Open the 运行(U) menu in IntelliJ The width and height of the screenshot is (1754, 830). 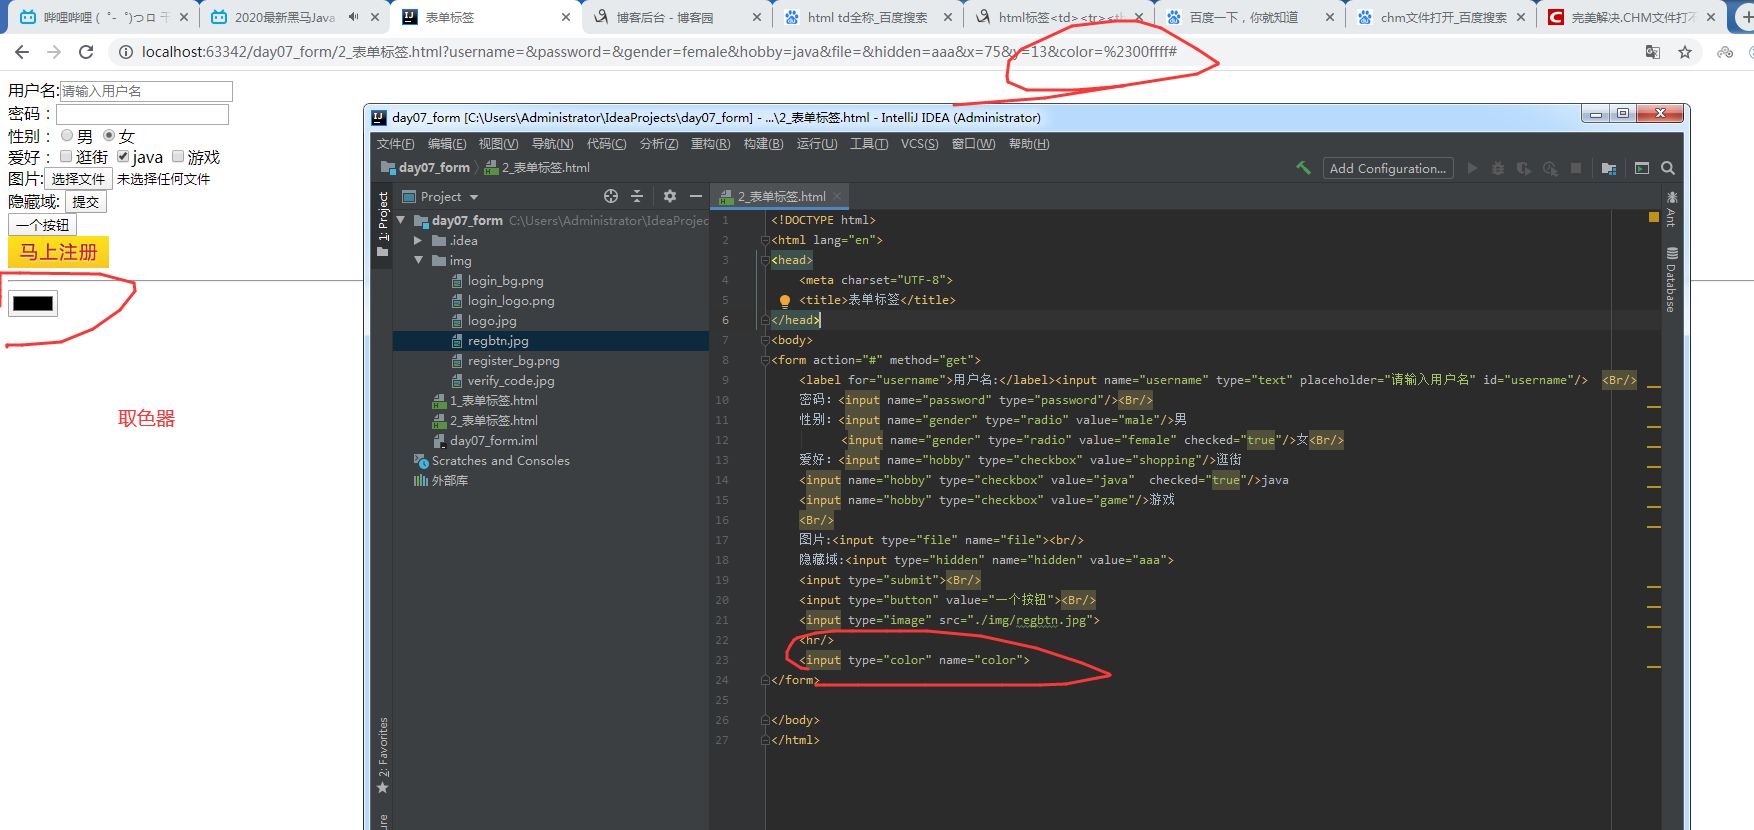[x=817, y=144]
